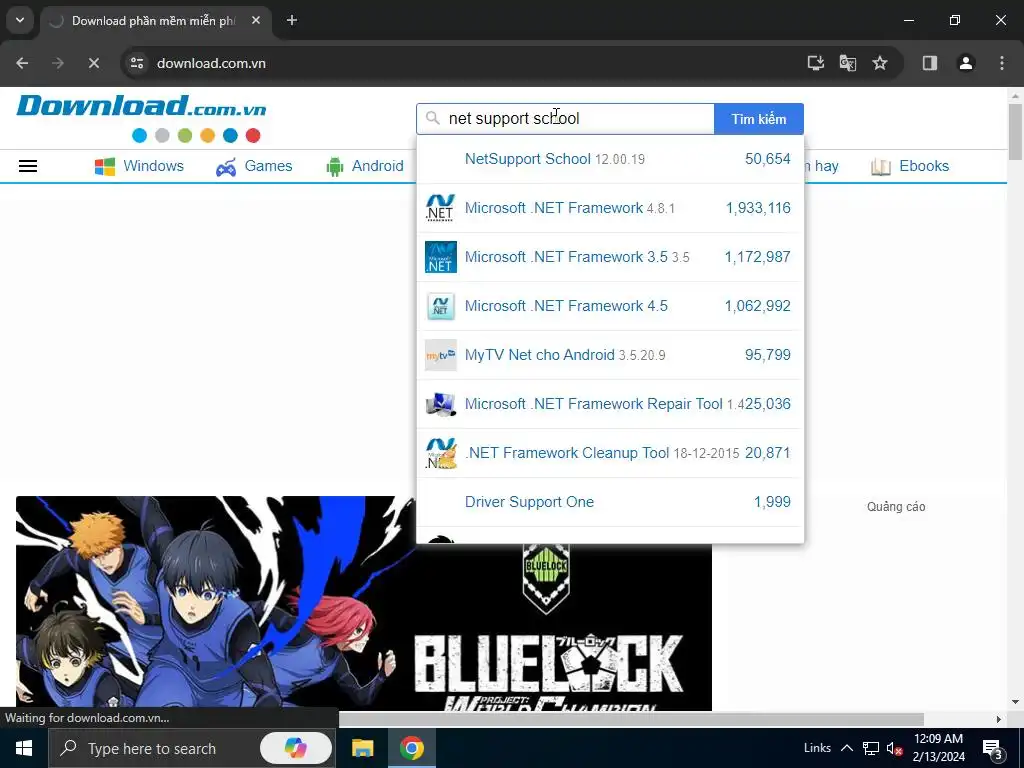Open the site information icon in address bar
The image size is (1024, 768).
[x=137, y=63]
